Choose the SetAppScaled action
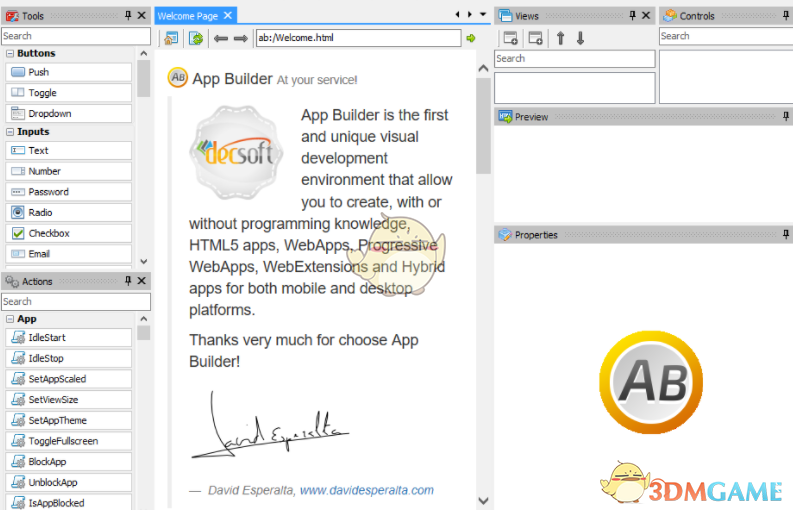The image size is (793, 510). point(69,379)
